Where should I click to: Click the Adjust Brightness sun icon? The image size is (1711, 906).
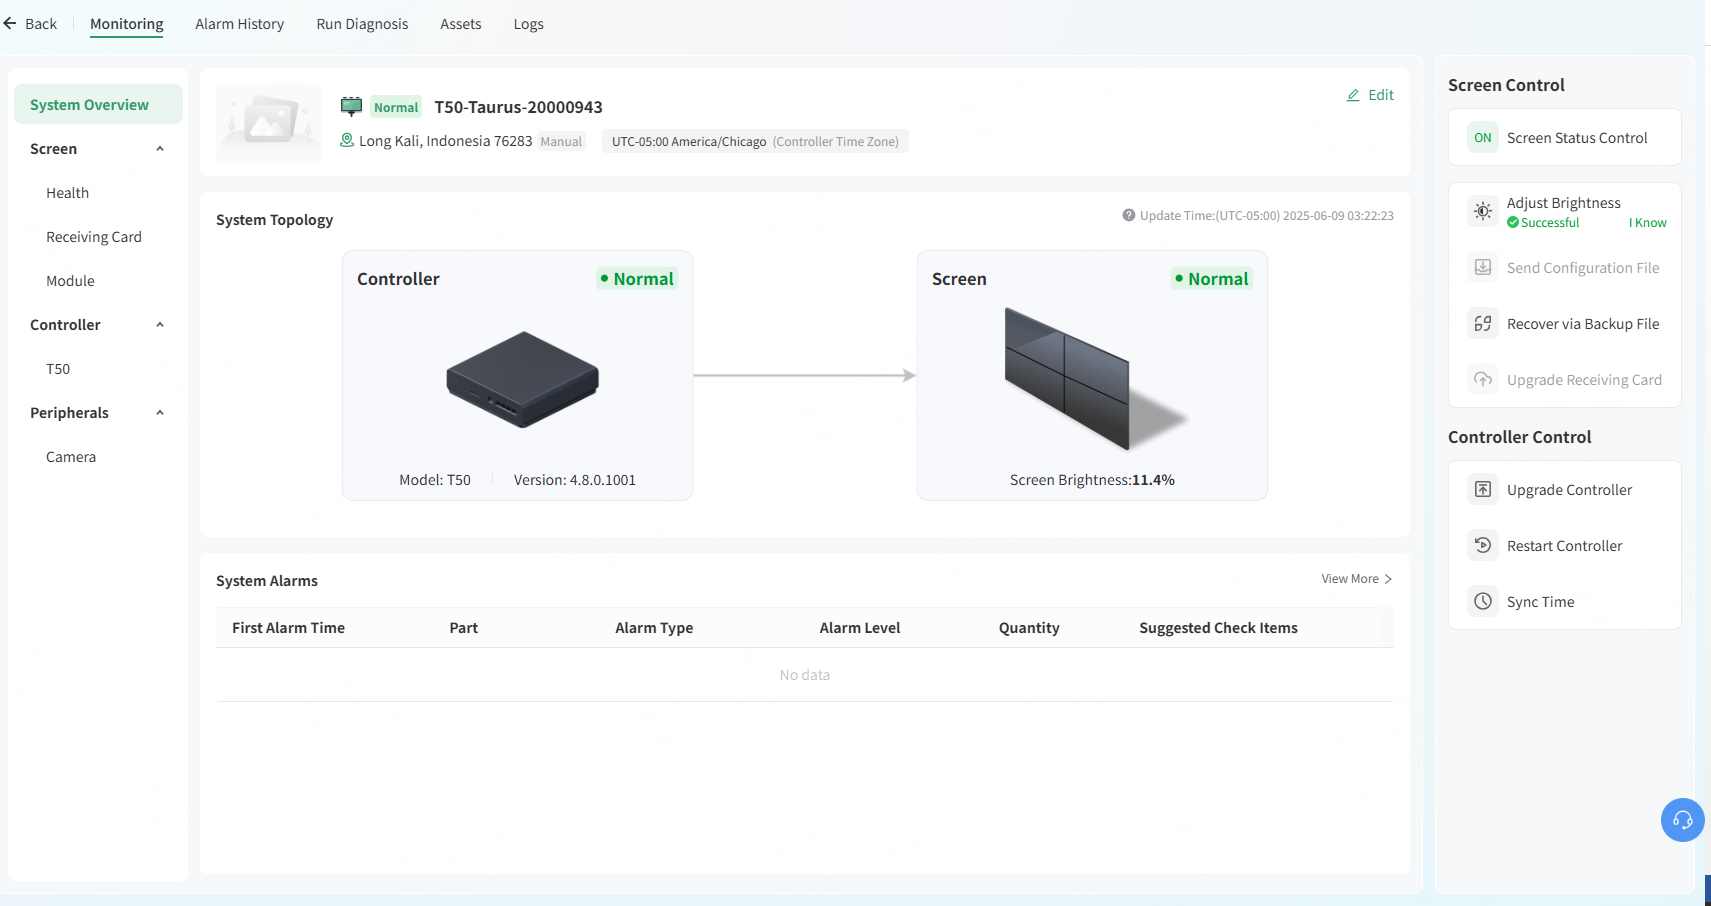point(1483,211)
